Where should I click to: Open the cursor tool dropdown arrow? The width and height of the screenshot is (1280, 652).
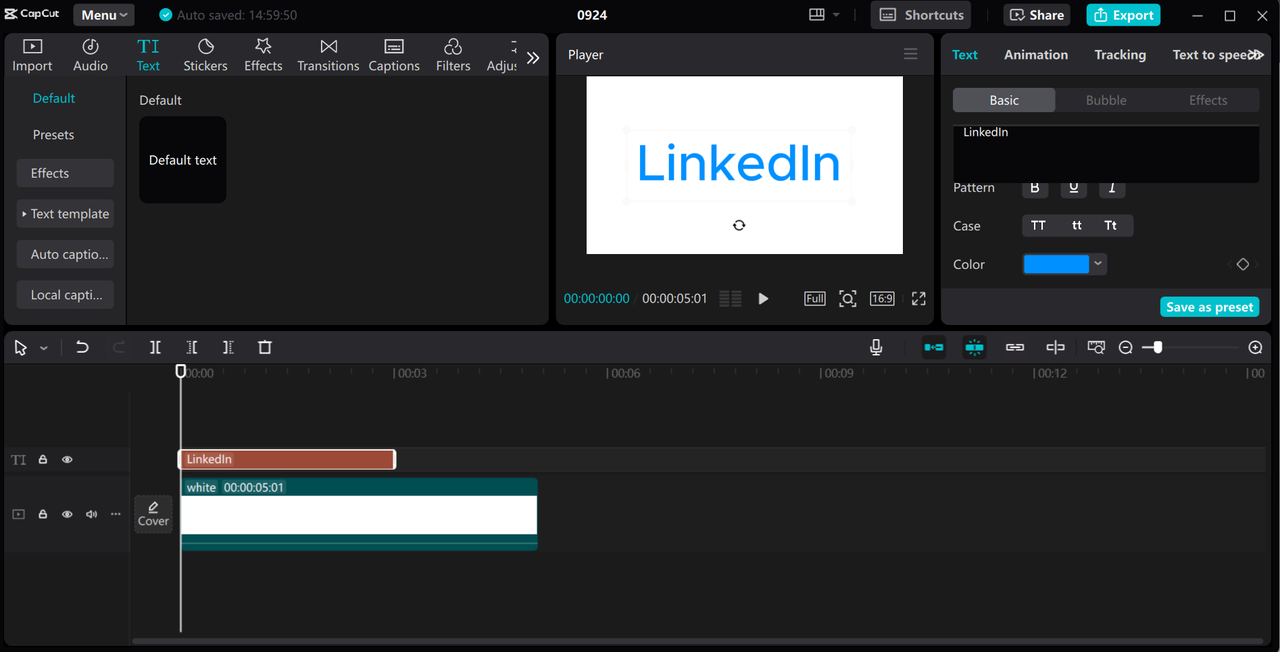pos(44,348)
